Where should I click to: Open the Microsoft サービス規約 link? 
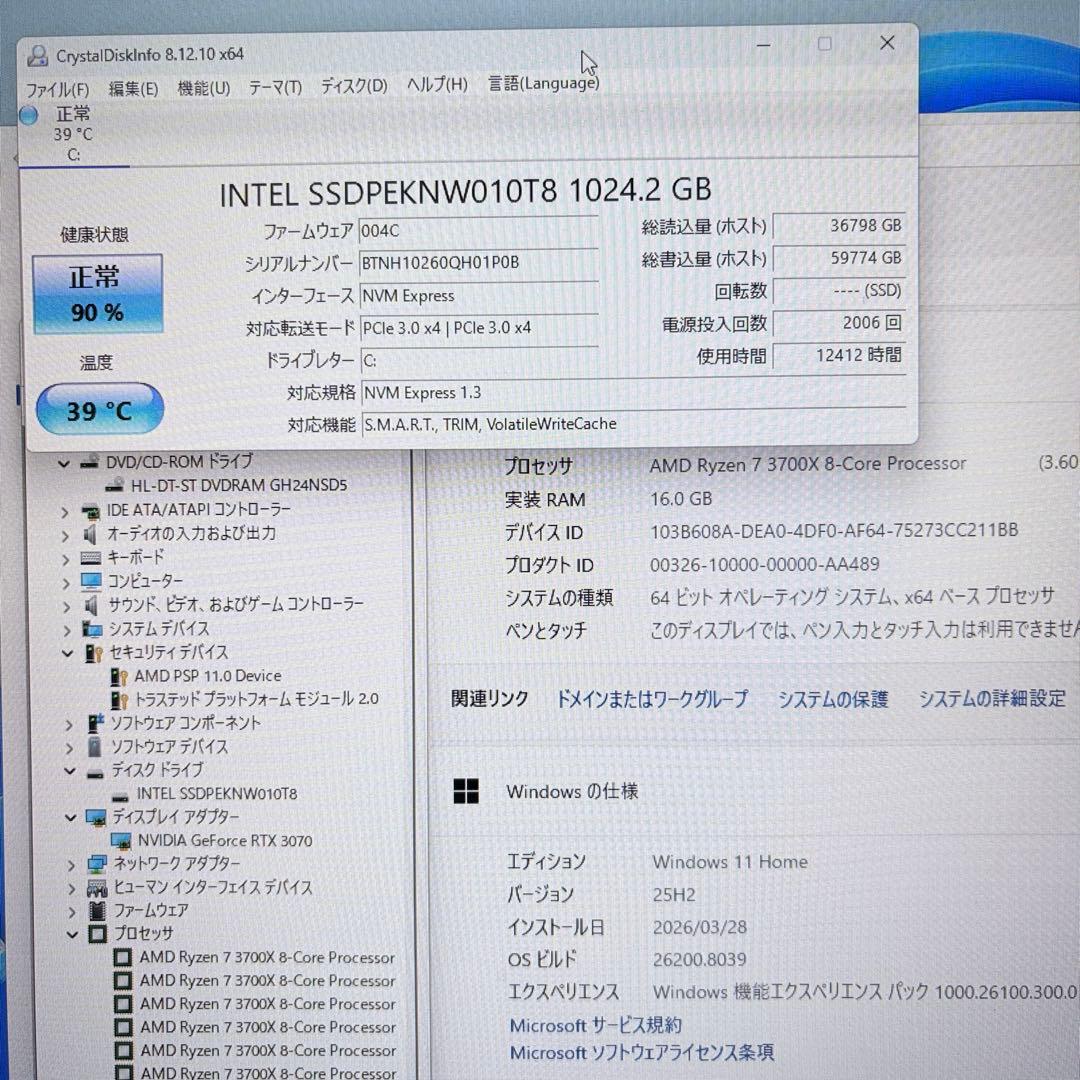click(595, 1025)
